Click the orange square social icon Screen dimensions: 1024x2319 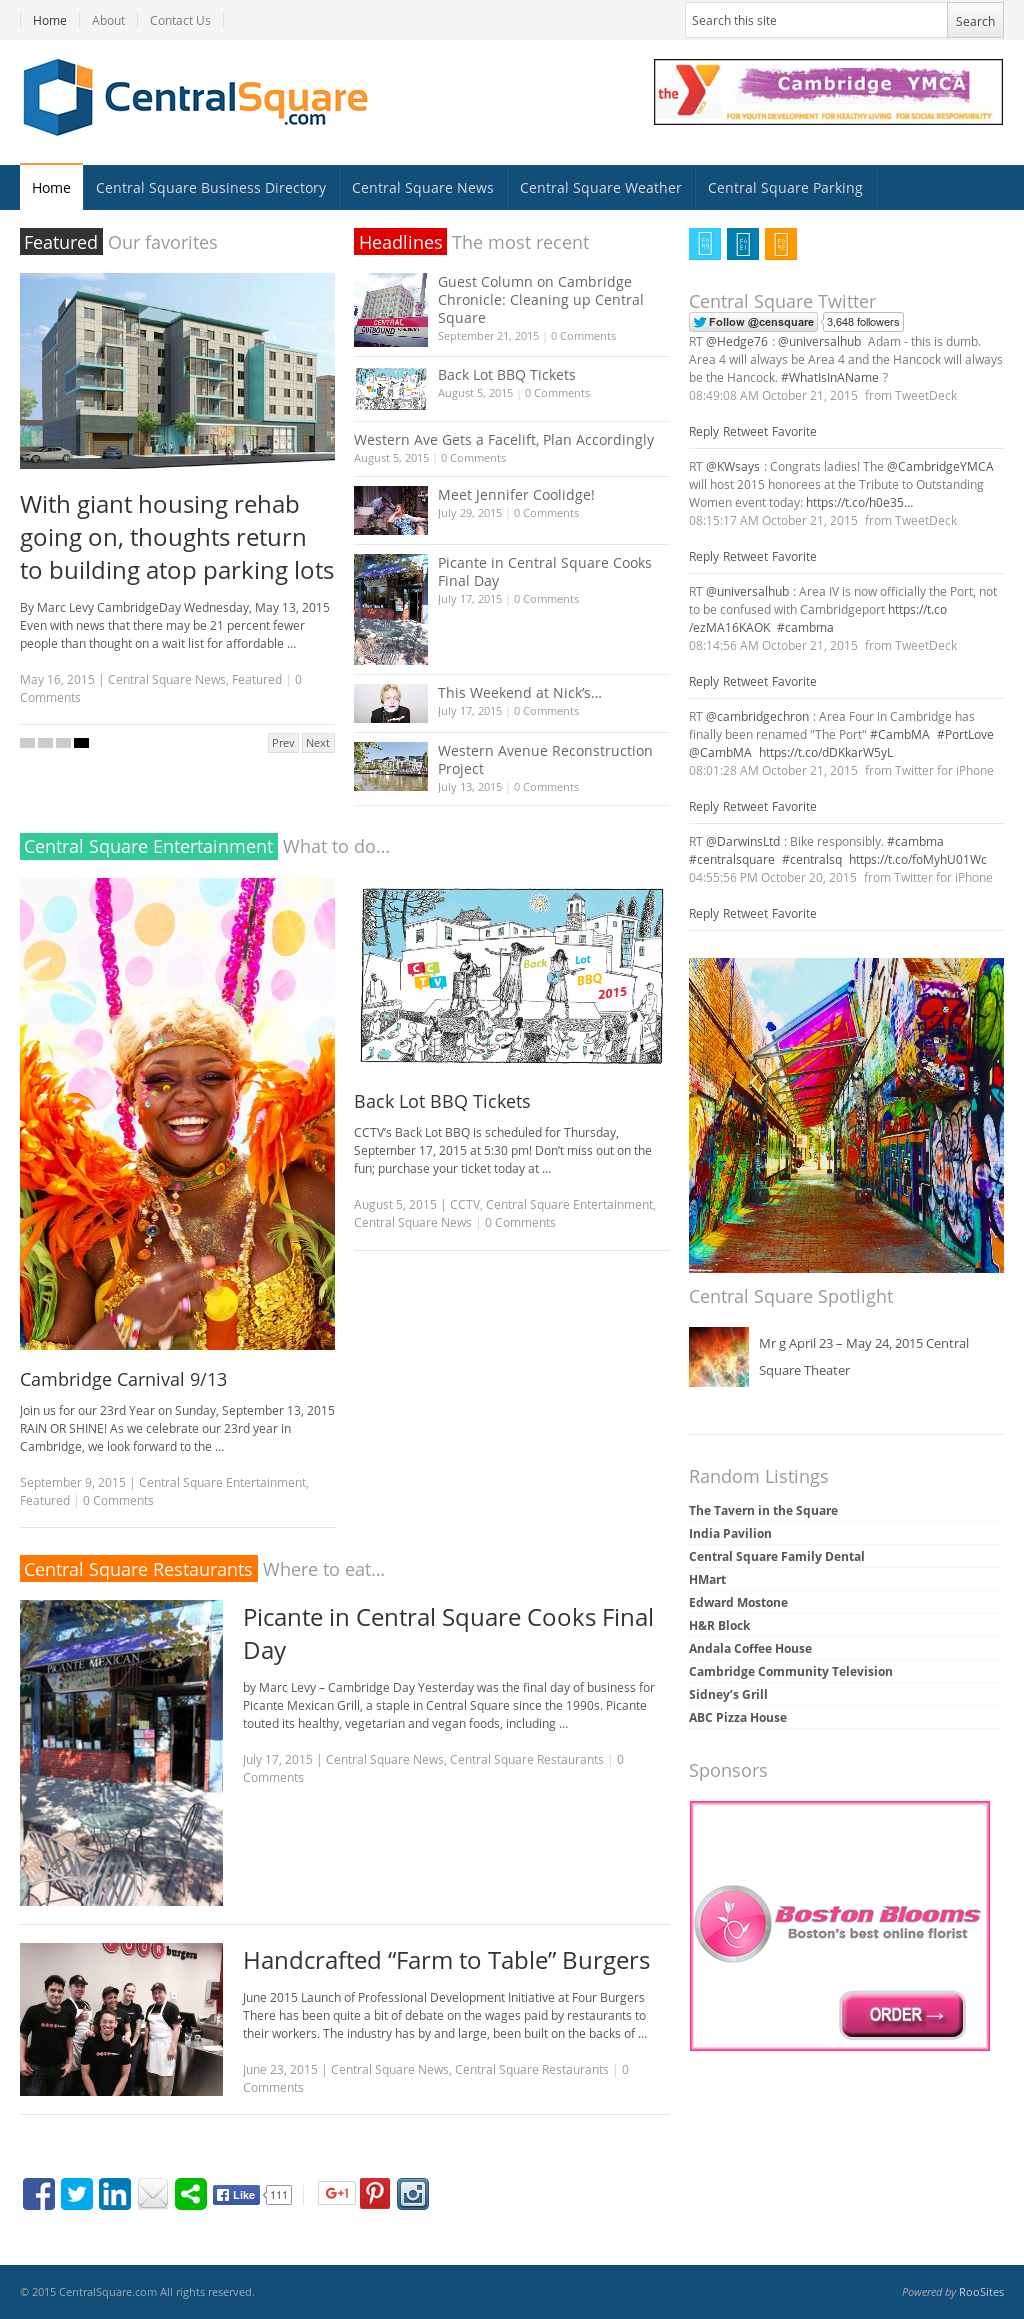tap(781, 244)
